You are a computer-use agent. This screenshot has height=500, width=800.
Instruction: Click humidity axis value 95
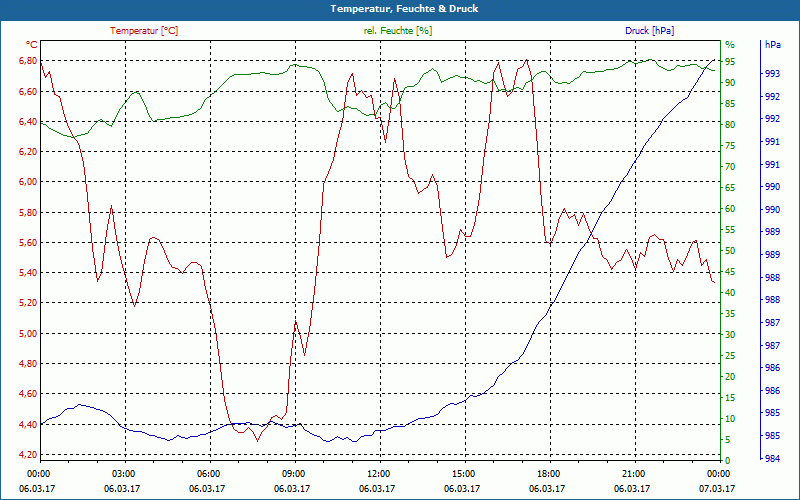point(730,62)
